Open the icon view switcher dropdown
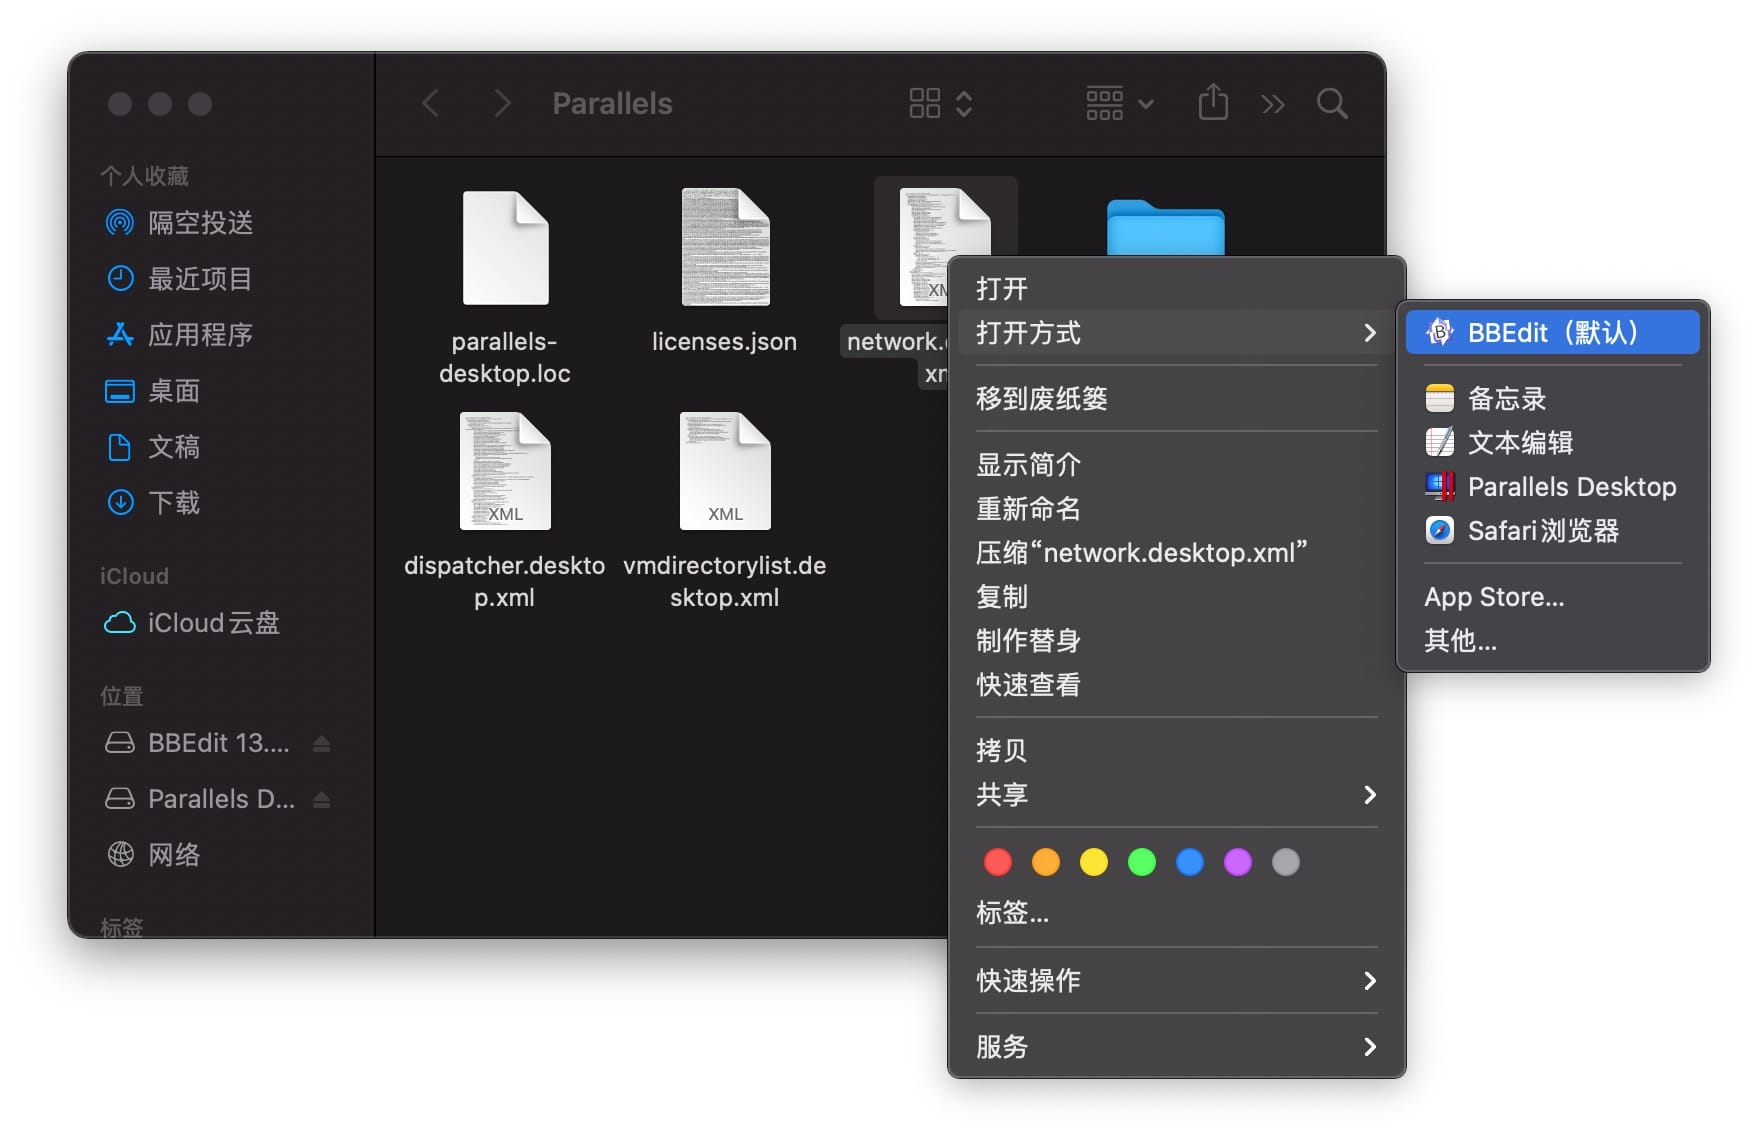The image size is (1756, 1132). pyautogui.click(x=940, y=103)
